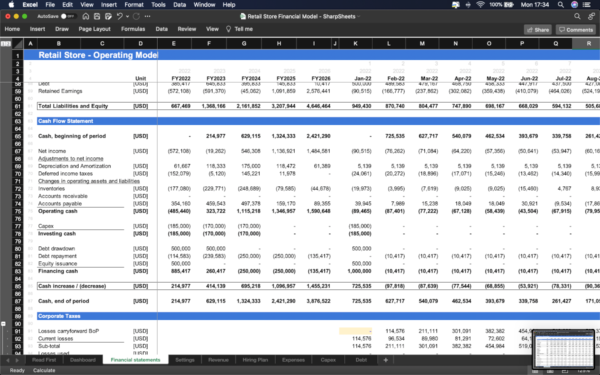Click the Siri icon in menu bar
Viewport: 600px width, 375px height.
pyautogui.click(x=574, y=5)
